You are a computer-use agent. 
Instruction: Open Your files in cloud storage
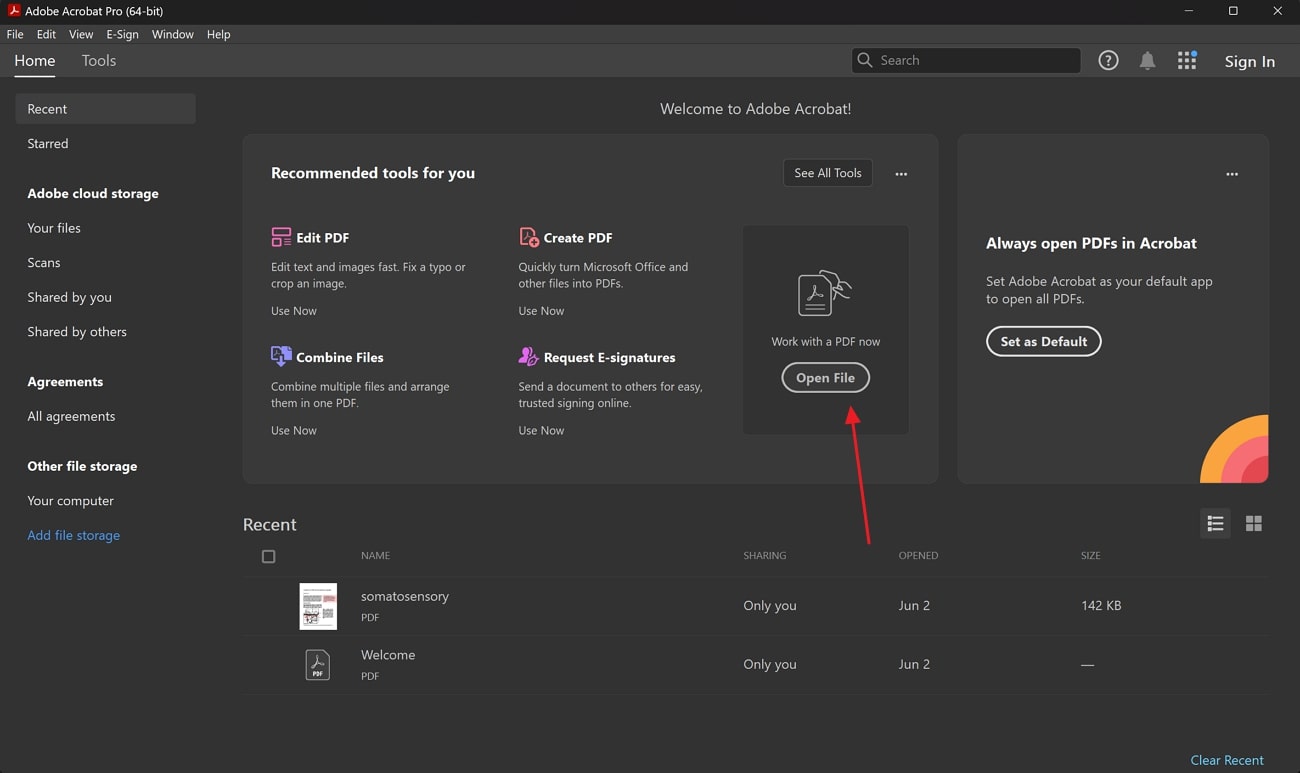[54, 228]
